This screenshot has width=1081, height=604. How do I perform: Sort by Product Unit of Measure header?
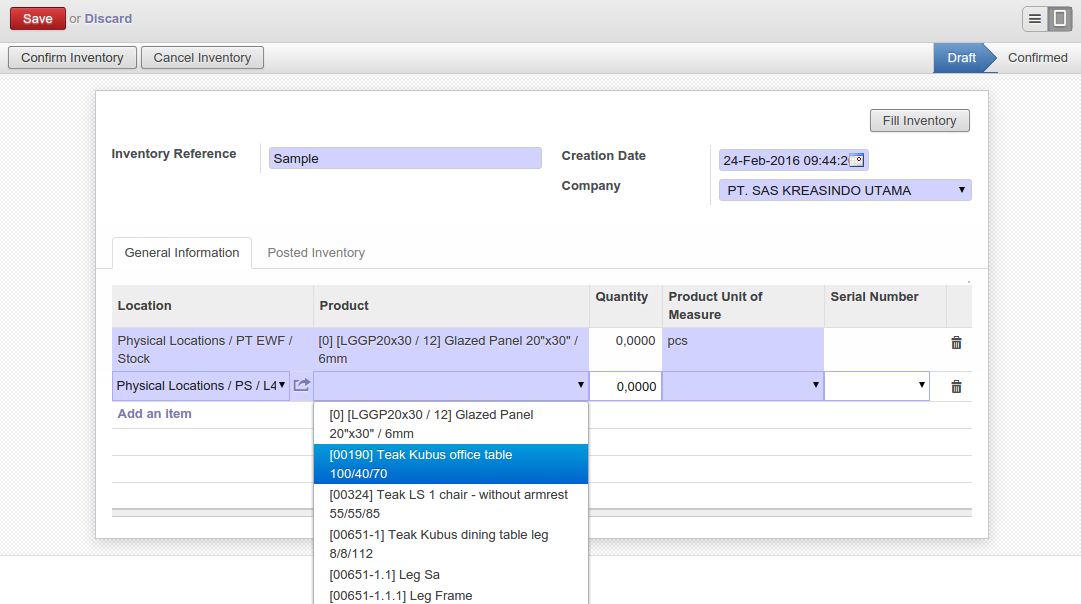pos(742,305)
